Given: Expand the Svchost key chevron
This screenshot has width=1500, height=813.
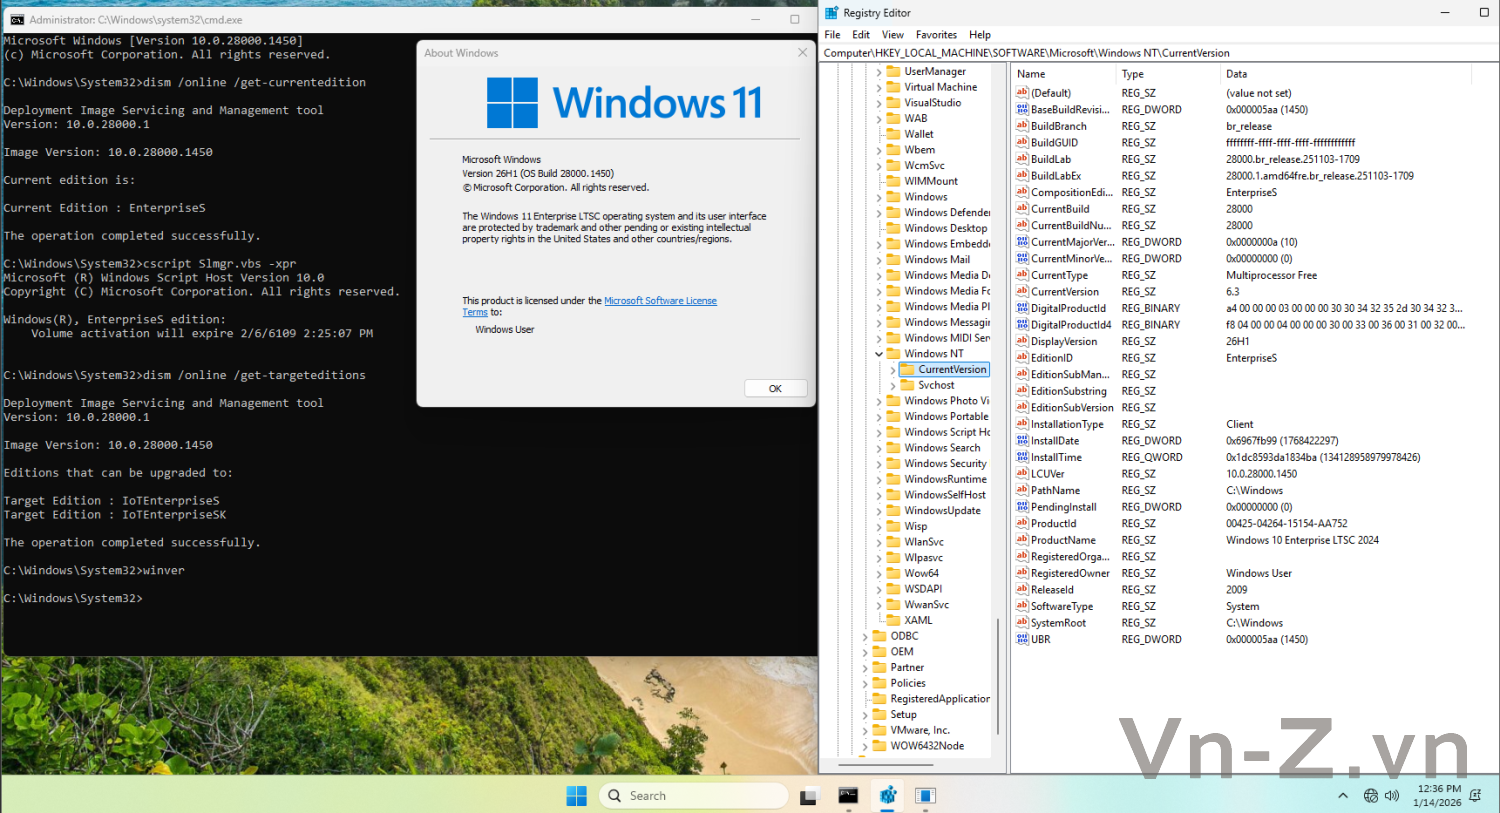Looking at the screenshot, I should coord(893,385).
